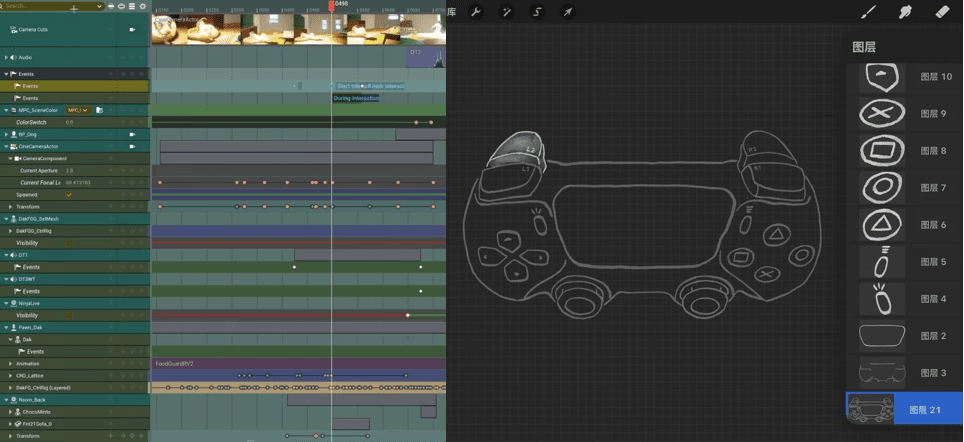Select the DakFG_CtrlRig (Layered) track label

pos(43,387)
